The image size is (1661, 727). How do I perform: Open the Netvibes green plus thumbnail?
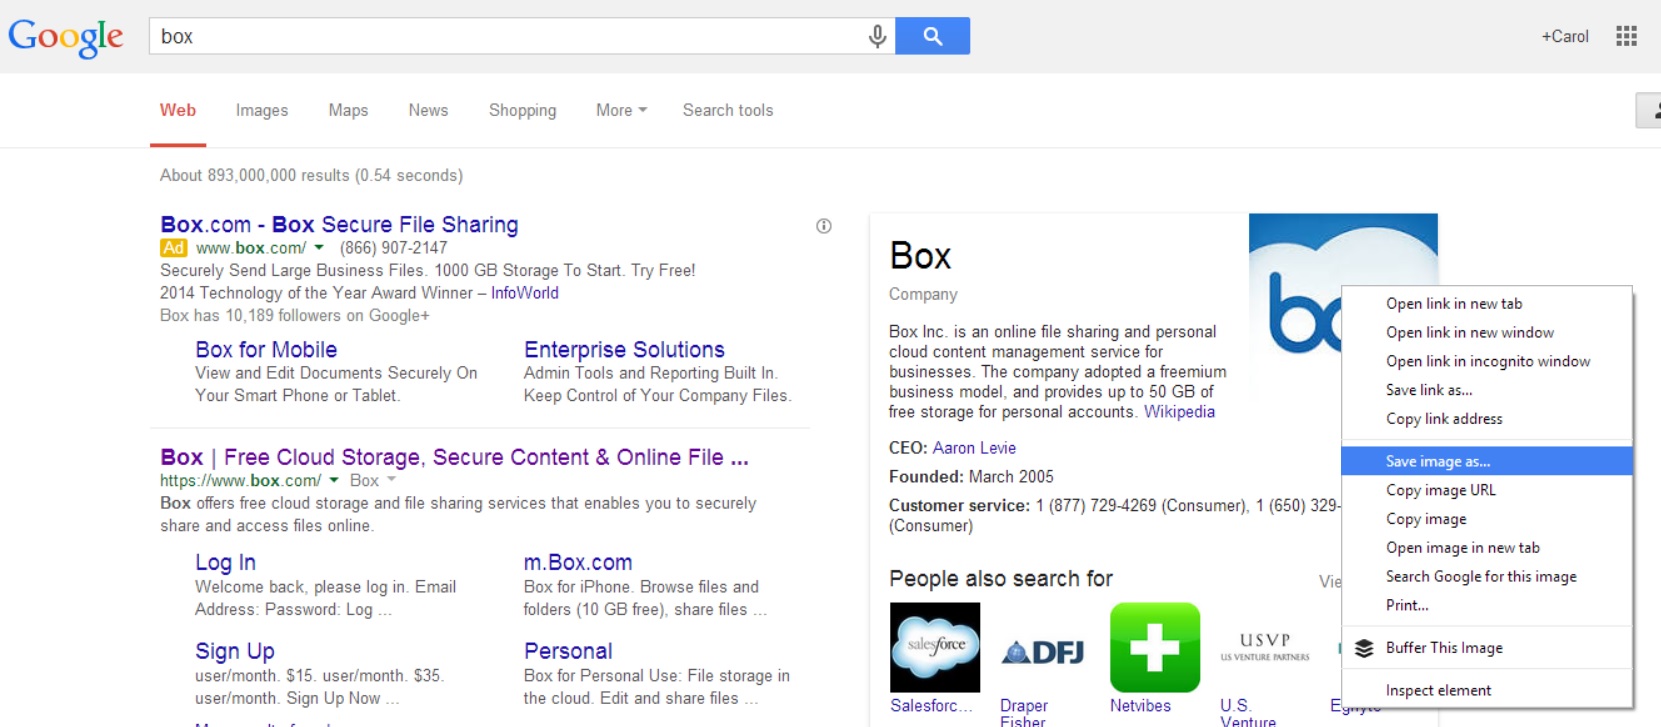[1155, 647]
